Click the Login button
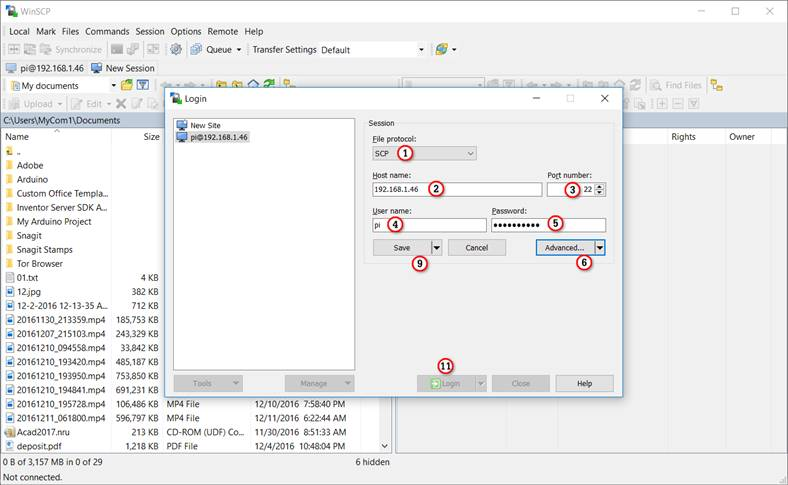 (x=446, y=383)
